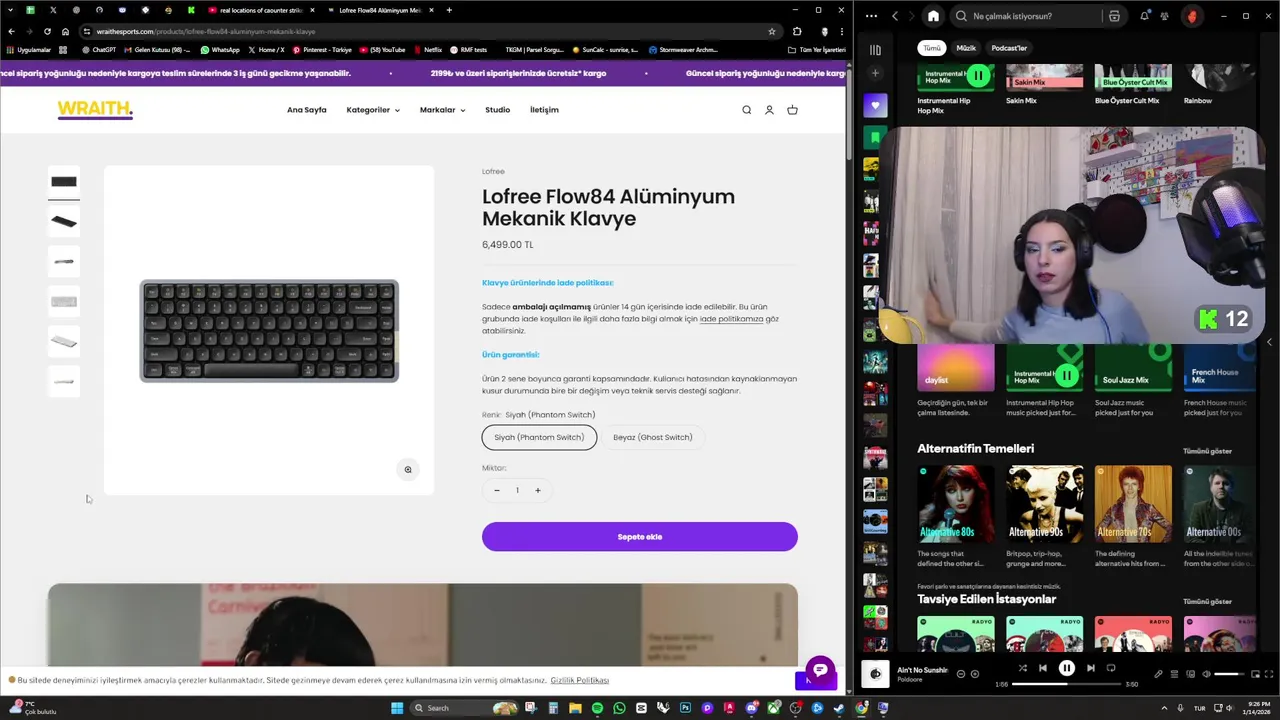
Task: Select white keyboard thumbnail image
Action: 64,302
